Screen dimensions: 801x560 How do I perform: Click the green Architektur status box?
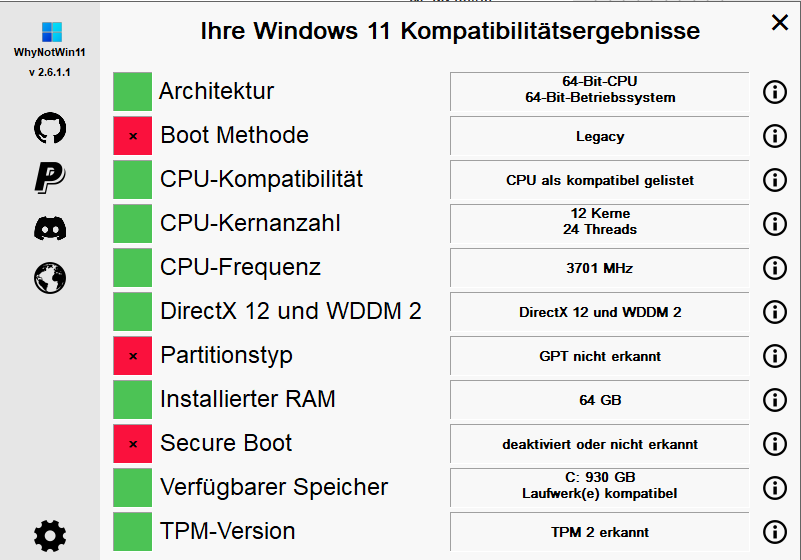(132, 91)
